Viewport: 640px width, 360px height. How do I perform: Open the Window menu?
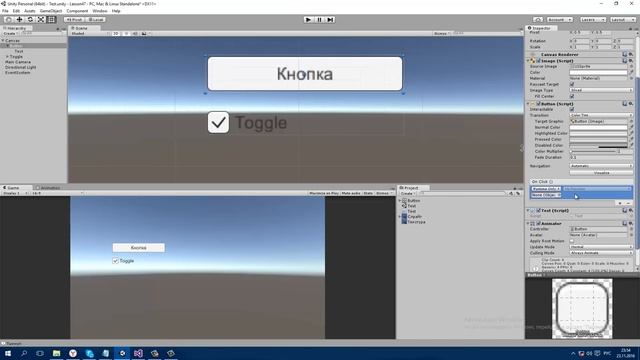(x=100, y=11)
